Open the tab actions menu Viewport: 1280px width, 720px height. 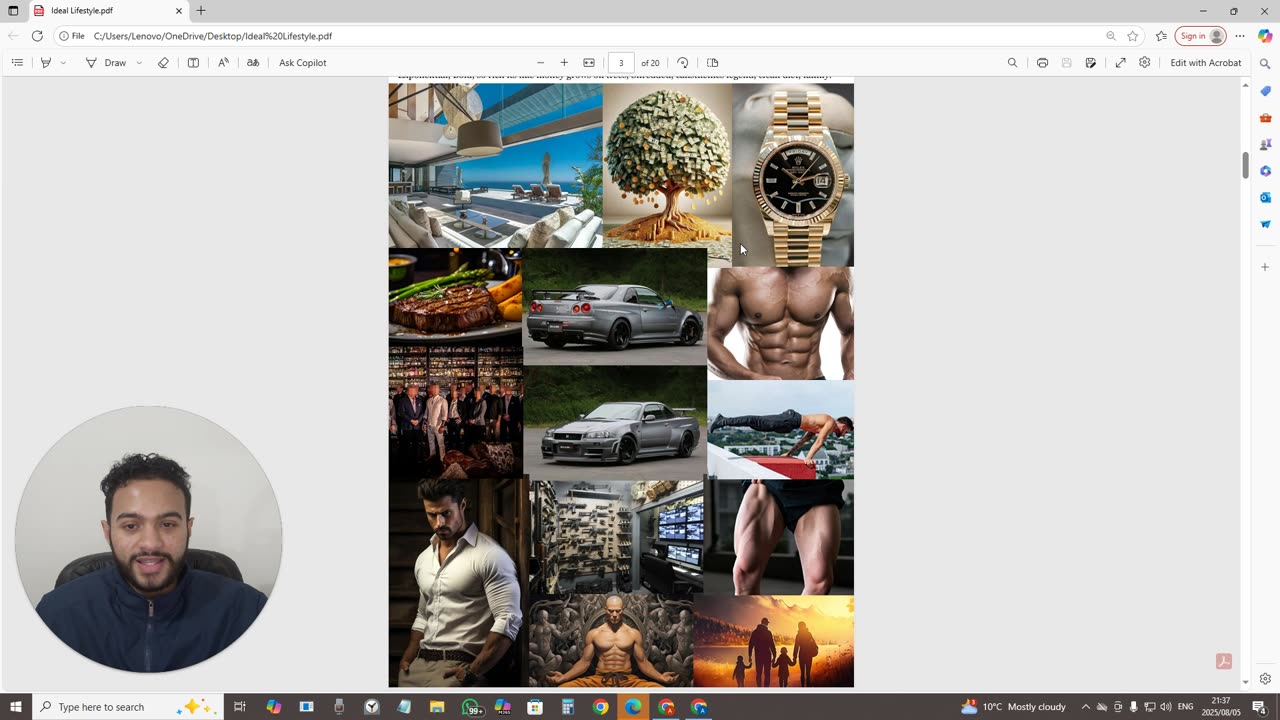pyautogui.click(x=13, y=11)
